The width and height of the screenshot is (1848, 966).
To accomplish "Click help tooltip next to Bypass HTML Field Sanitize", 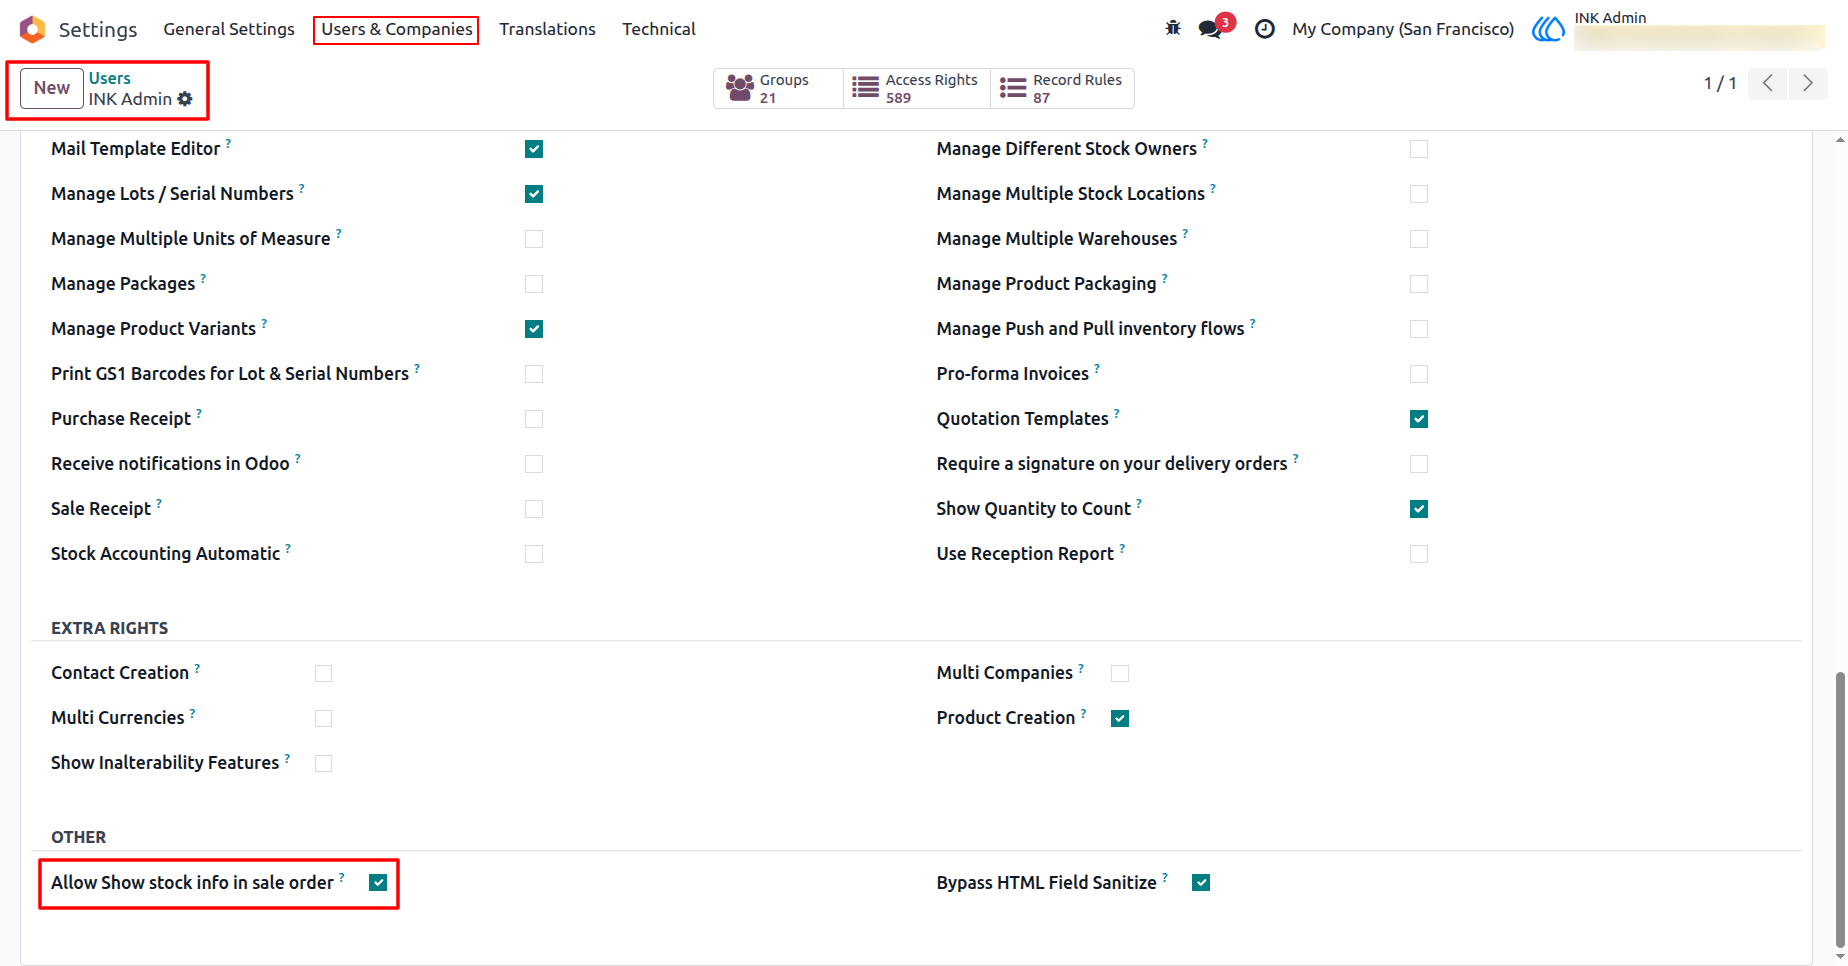I will point(1165,877).
